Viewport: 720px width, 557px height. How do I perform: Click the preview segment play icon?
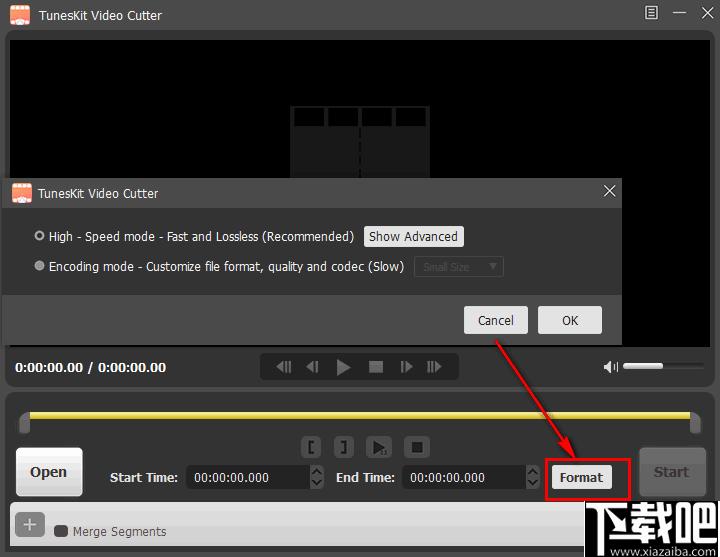378,447
